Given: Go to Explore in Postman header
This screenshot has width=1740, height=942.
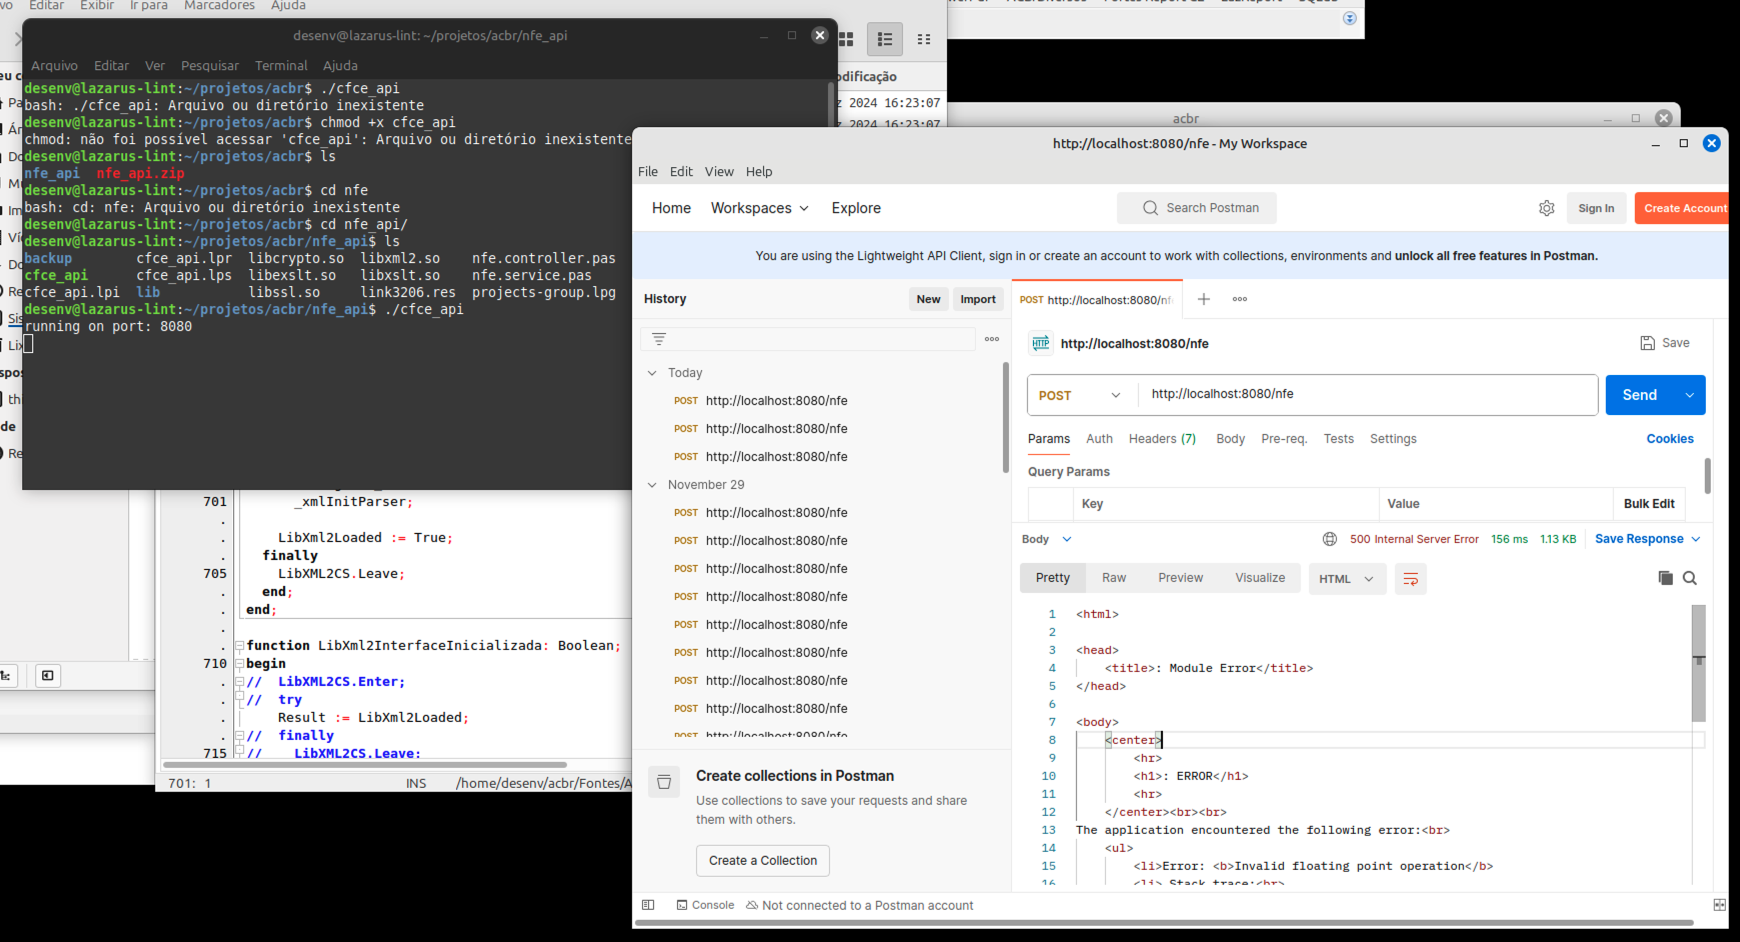Looking at the screenshot, I should (x=856, y=208).
